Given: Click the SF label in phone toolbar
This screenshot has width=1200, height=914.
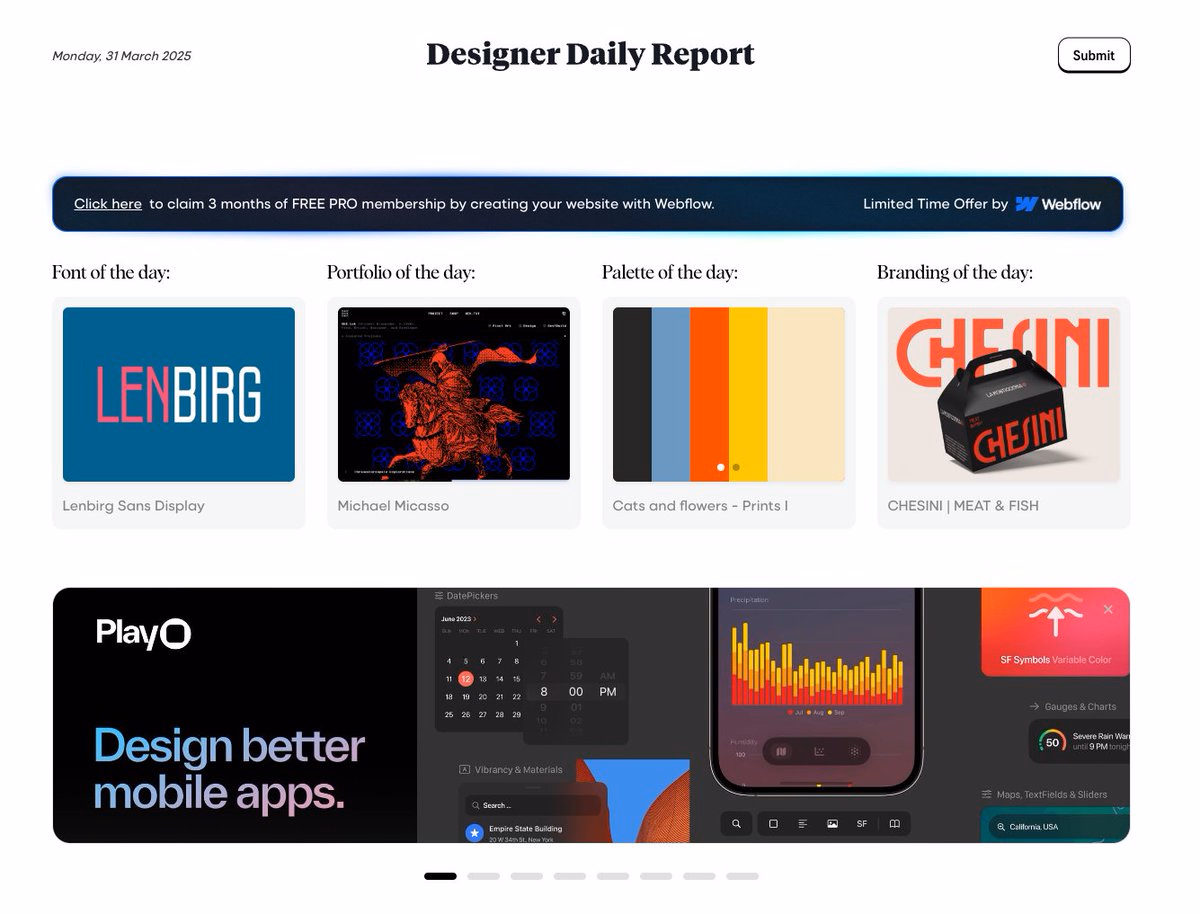Looking at the screenshot, I should (862, 824).
